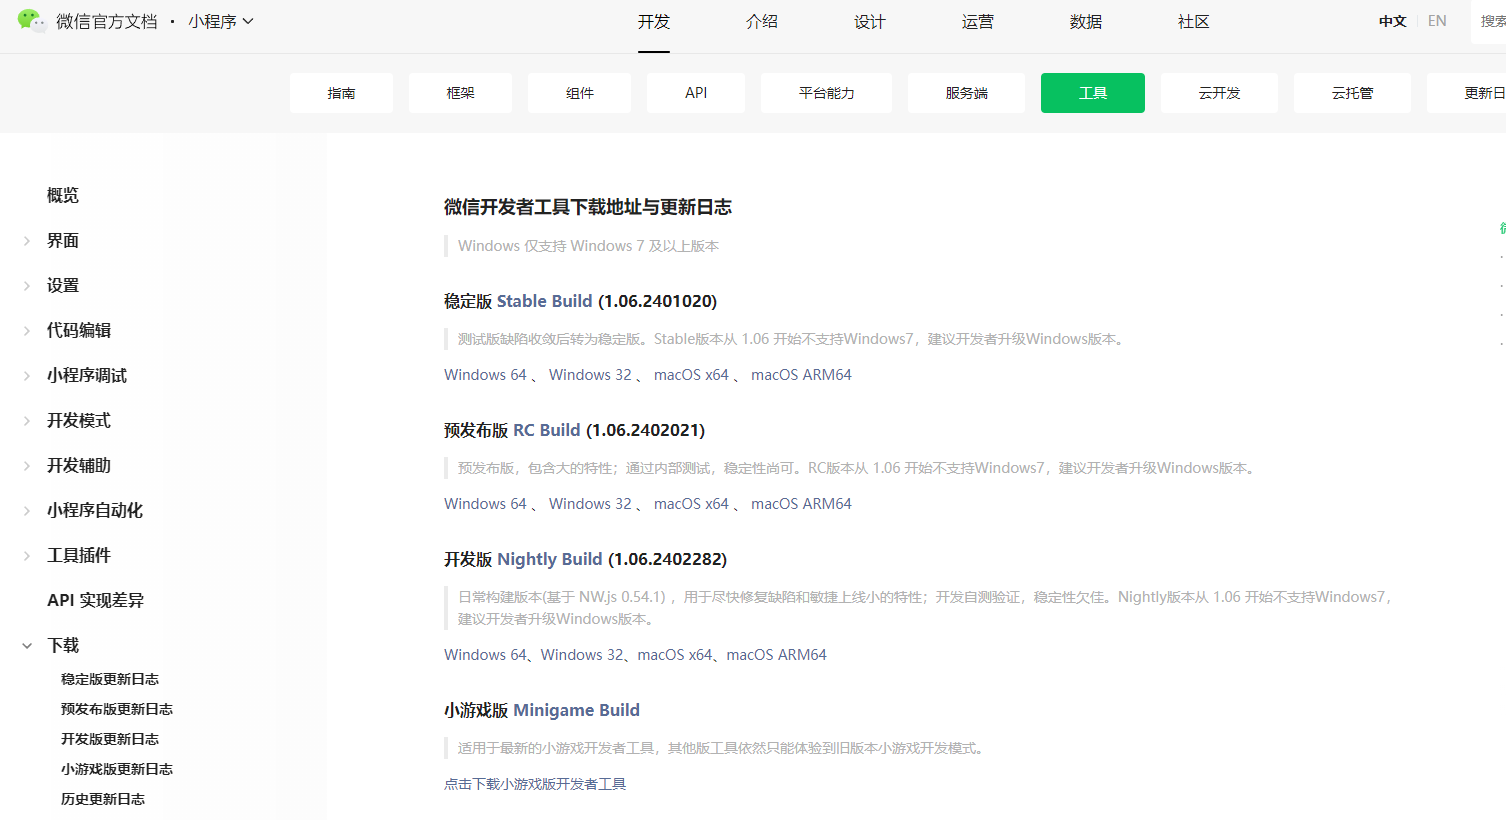Download Nightly Build macOS x64
Viewport: 1506px width, 820px height.
coord(675,655)
